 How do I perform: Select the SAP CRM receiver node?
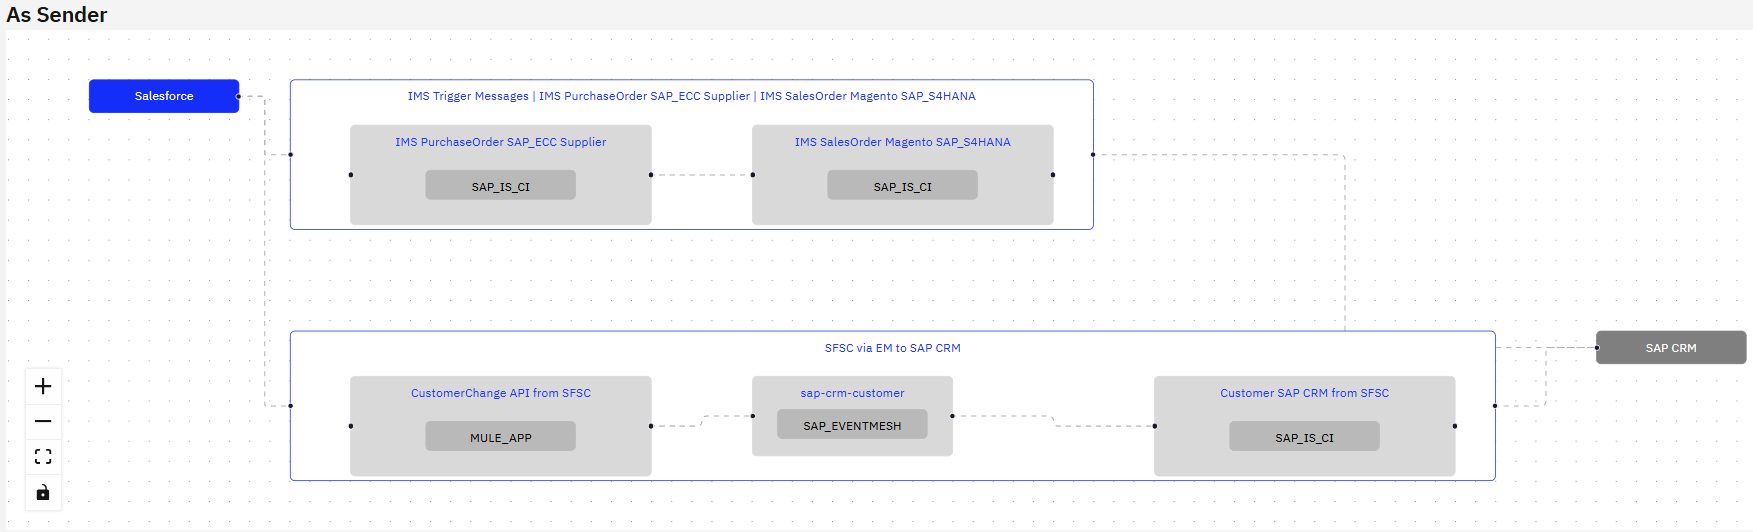1670,348
